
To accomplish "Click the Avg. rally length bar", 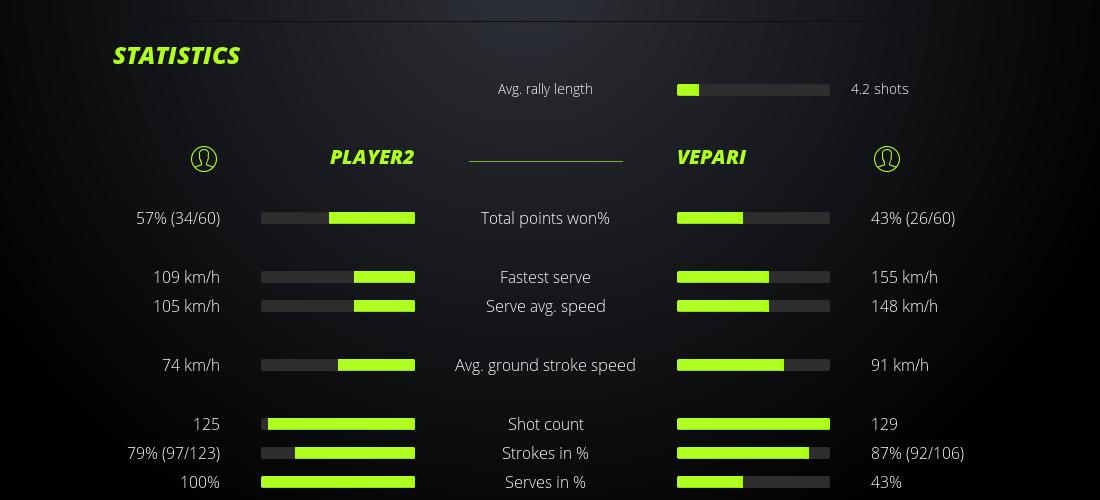I will pos(753,90).
